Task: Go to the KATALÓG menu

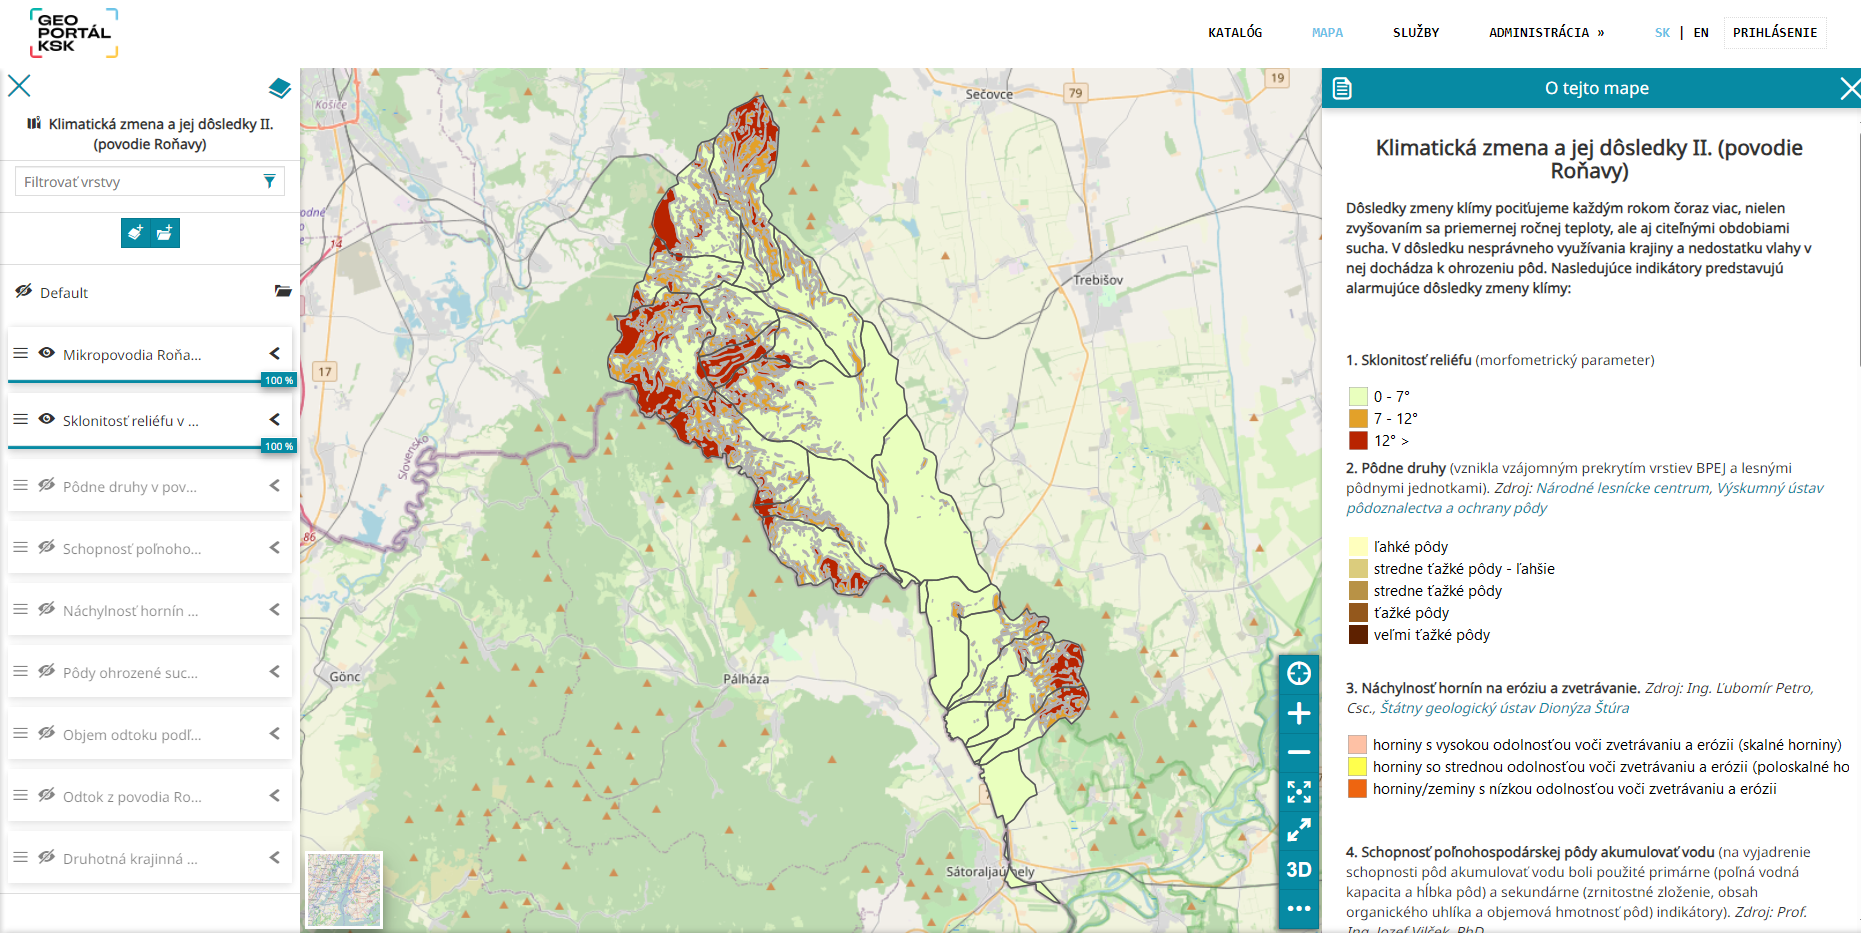Action: [1234, 32]
